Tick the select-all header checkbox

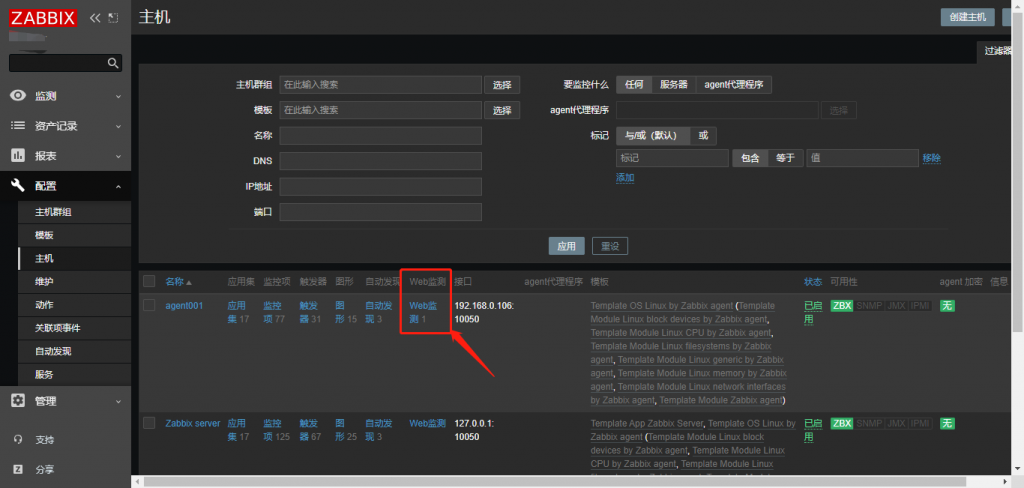[150, 281]
